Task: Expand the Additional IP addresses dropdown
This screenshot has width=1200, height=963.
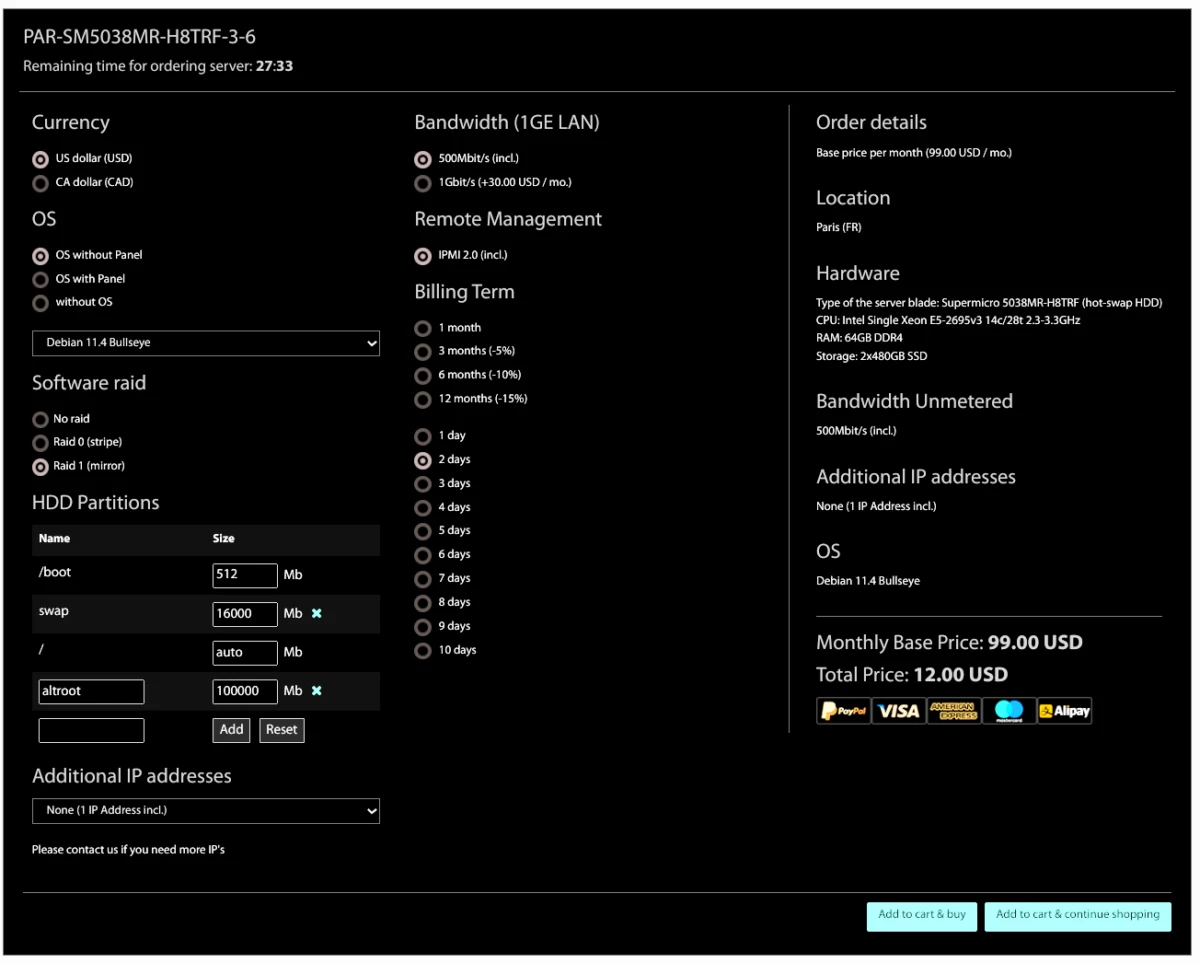Action: 205,811
